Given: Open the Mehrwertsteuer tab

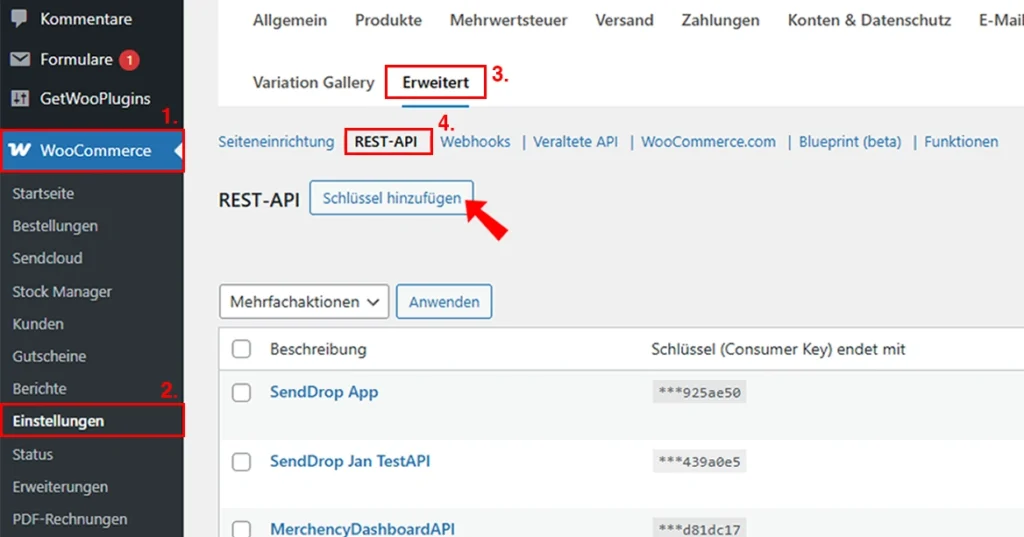Looking at the screenshot, I should (508, 20).
